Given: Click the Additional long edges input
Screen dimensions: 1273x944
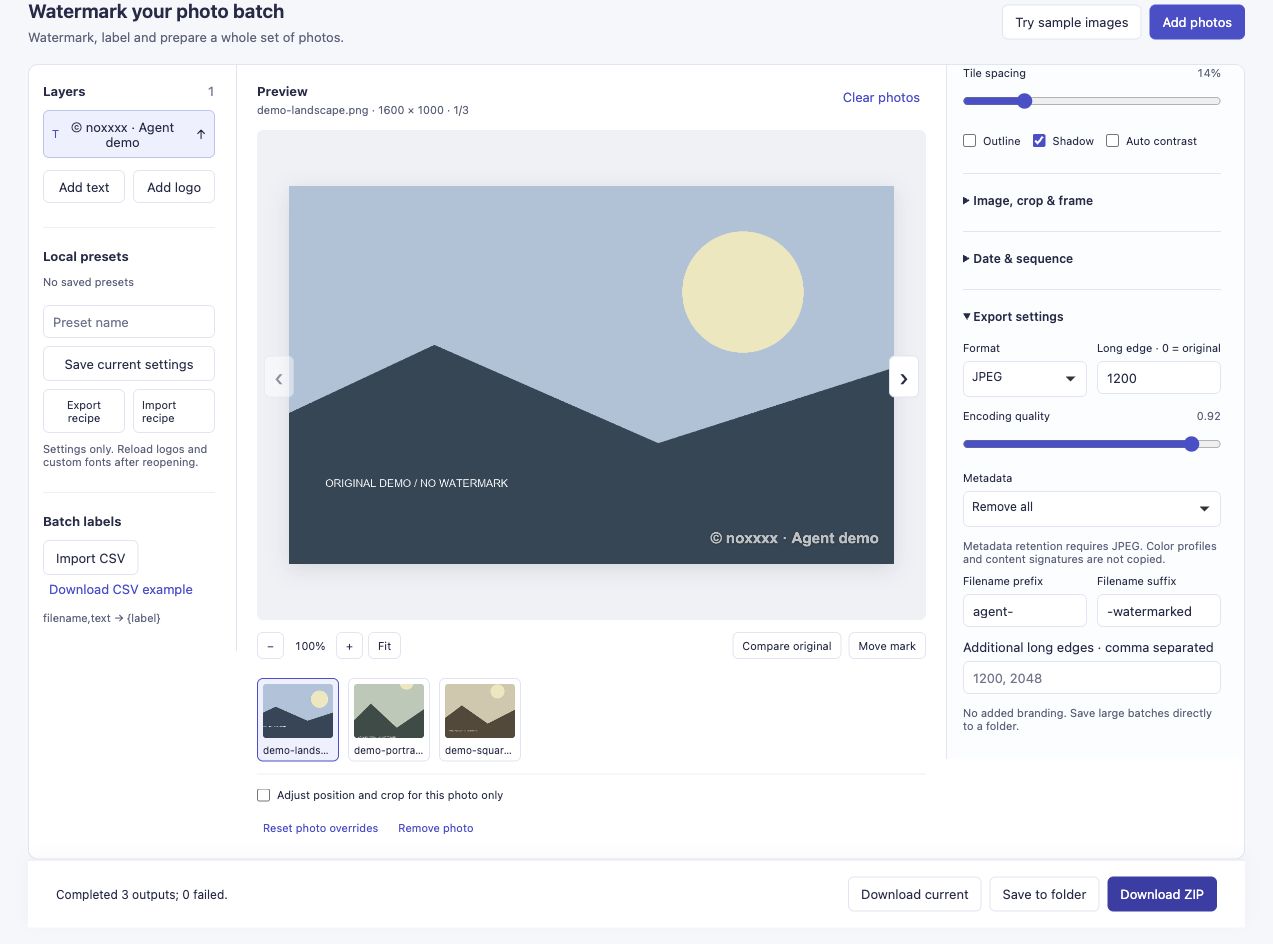Looking at the screenshot, I should pyautogui.click(x=1092, y=678).
